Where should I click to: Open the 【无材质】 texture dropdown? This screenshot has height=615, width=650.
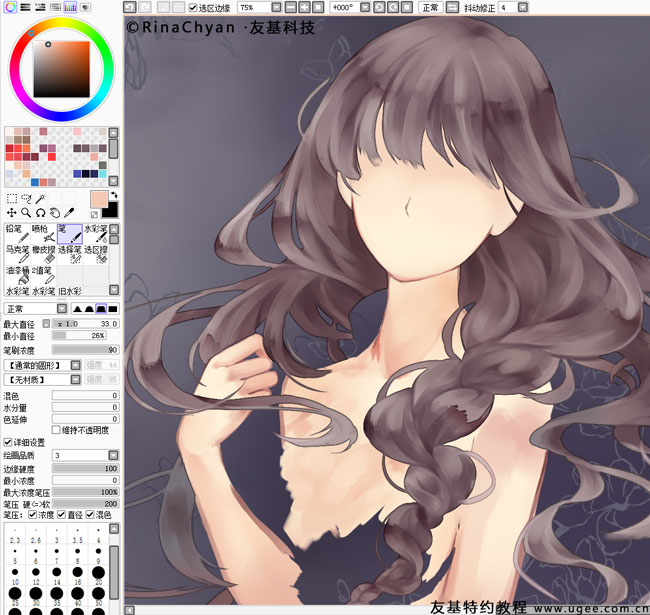(x=75, y=379)
